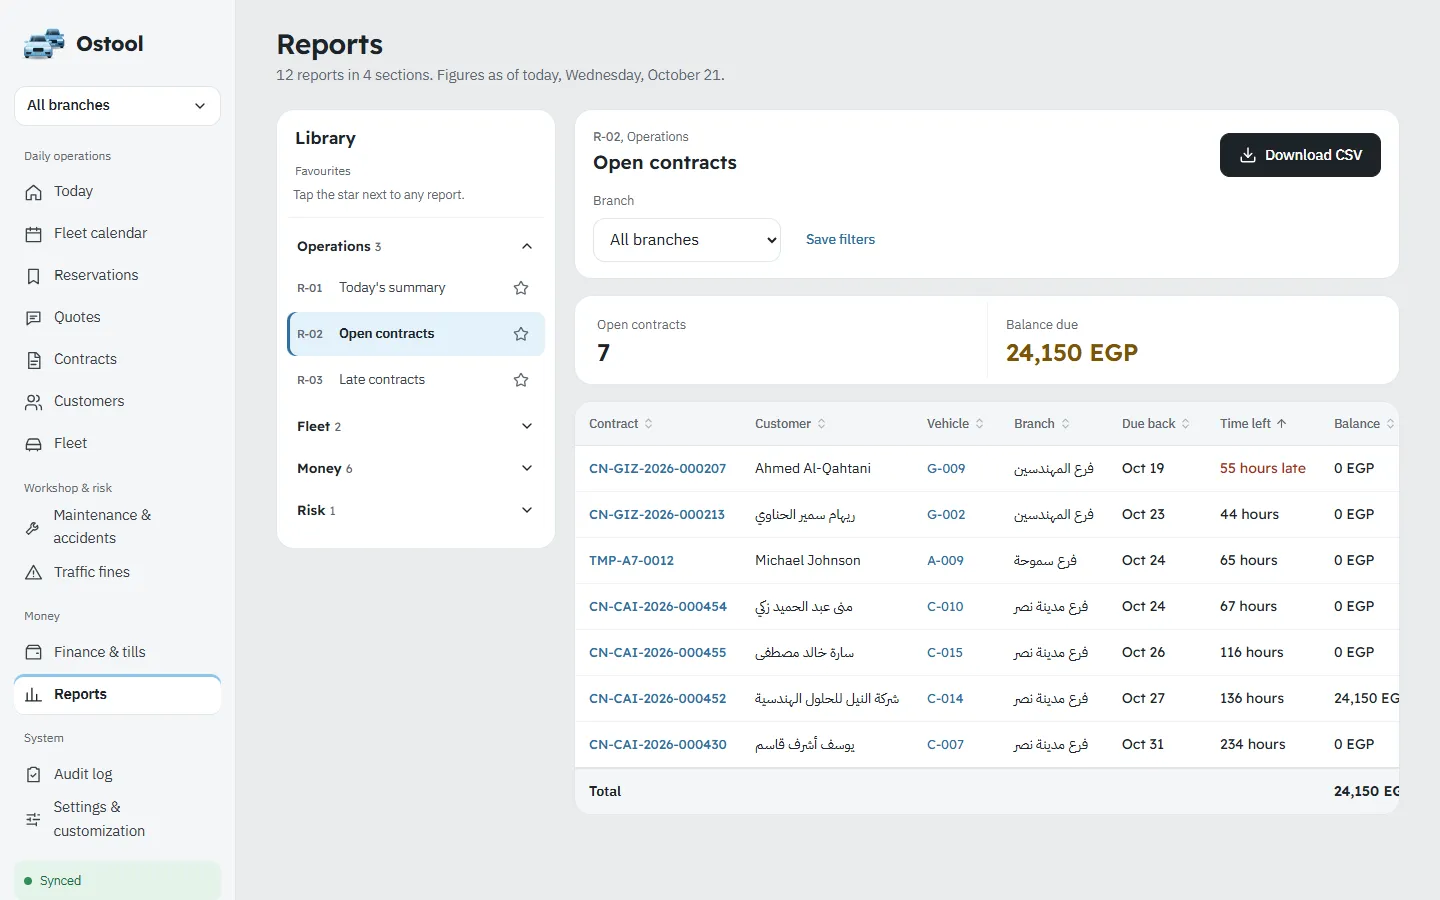Open the Branch filter dropdown

point(687,240)
